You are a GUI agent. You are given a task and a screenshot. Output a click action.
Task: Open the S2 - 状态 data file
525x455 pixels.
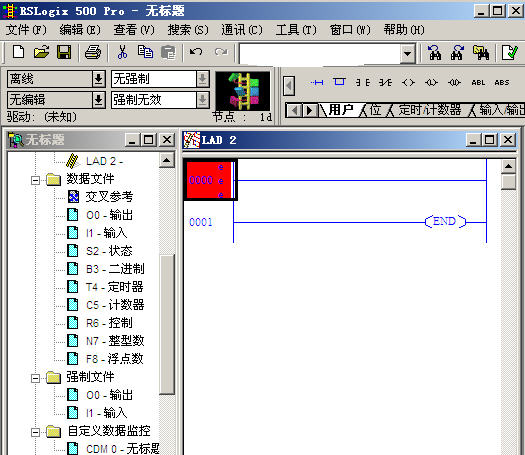point(100,251)
